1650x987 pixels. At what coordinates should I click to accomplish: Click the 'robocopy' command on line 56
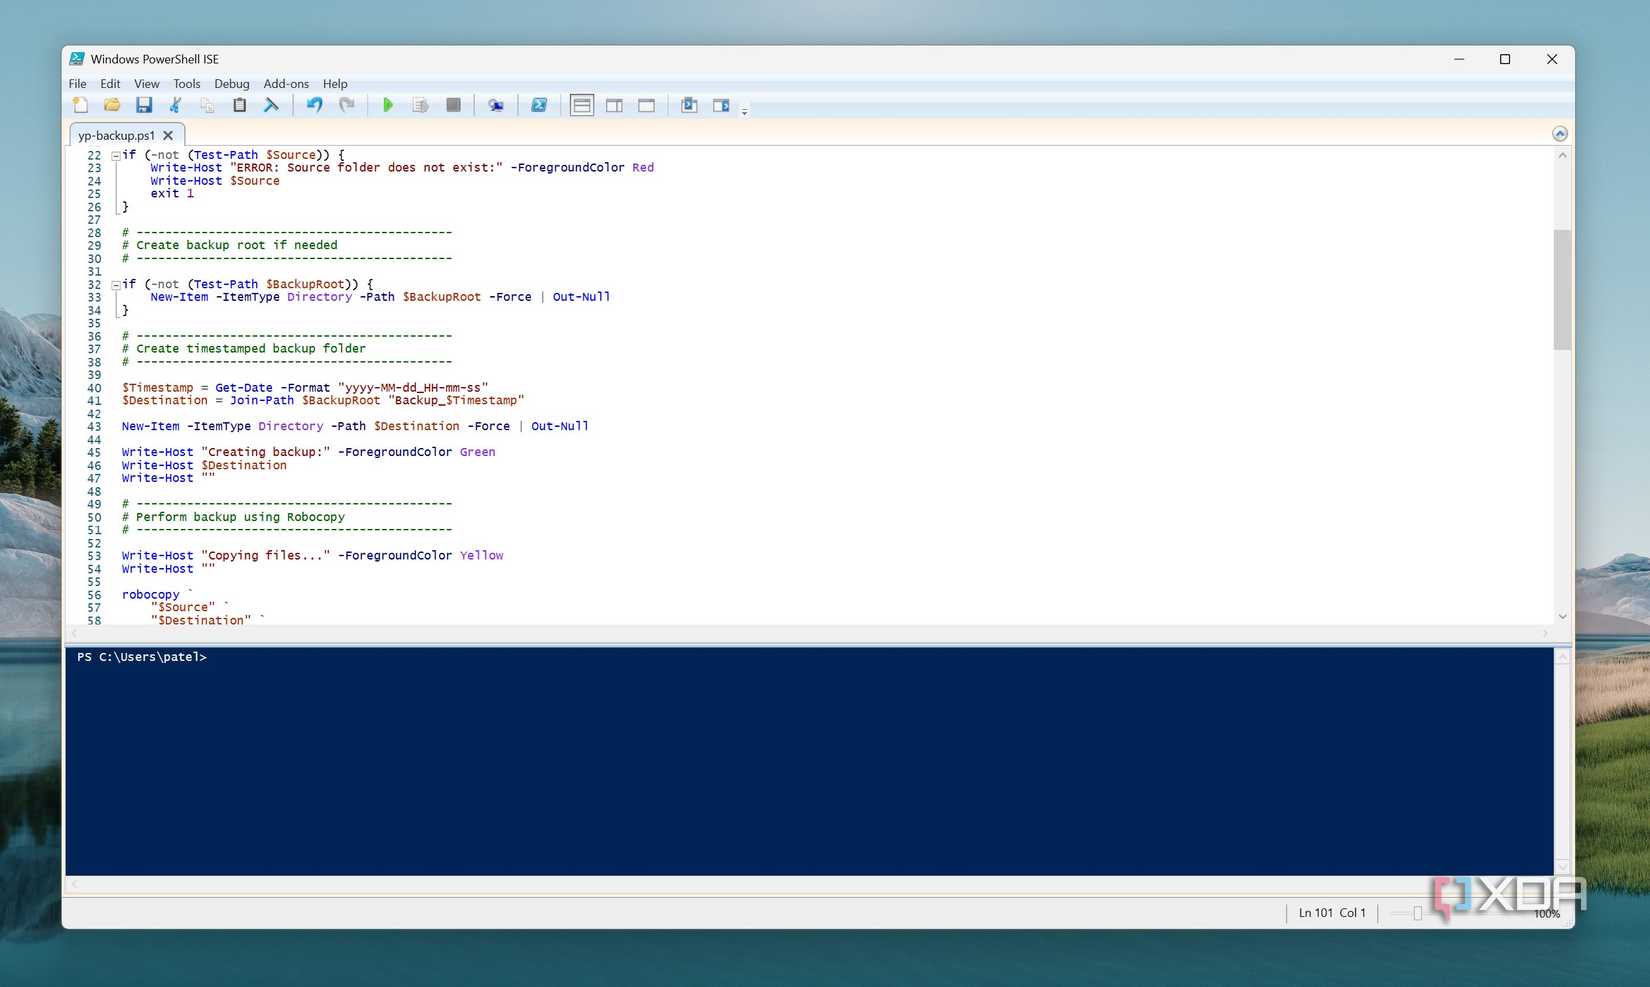pyautogui.click(x=151, y=595)
